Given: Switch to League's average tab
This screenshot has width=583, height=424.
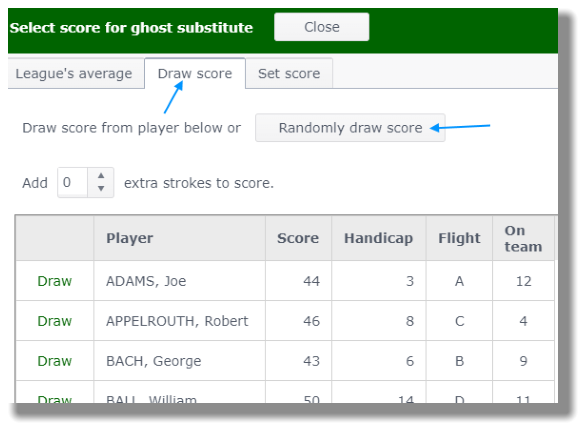Looking at the screenshot, I should (74, 74).
